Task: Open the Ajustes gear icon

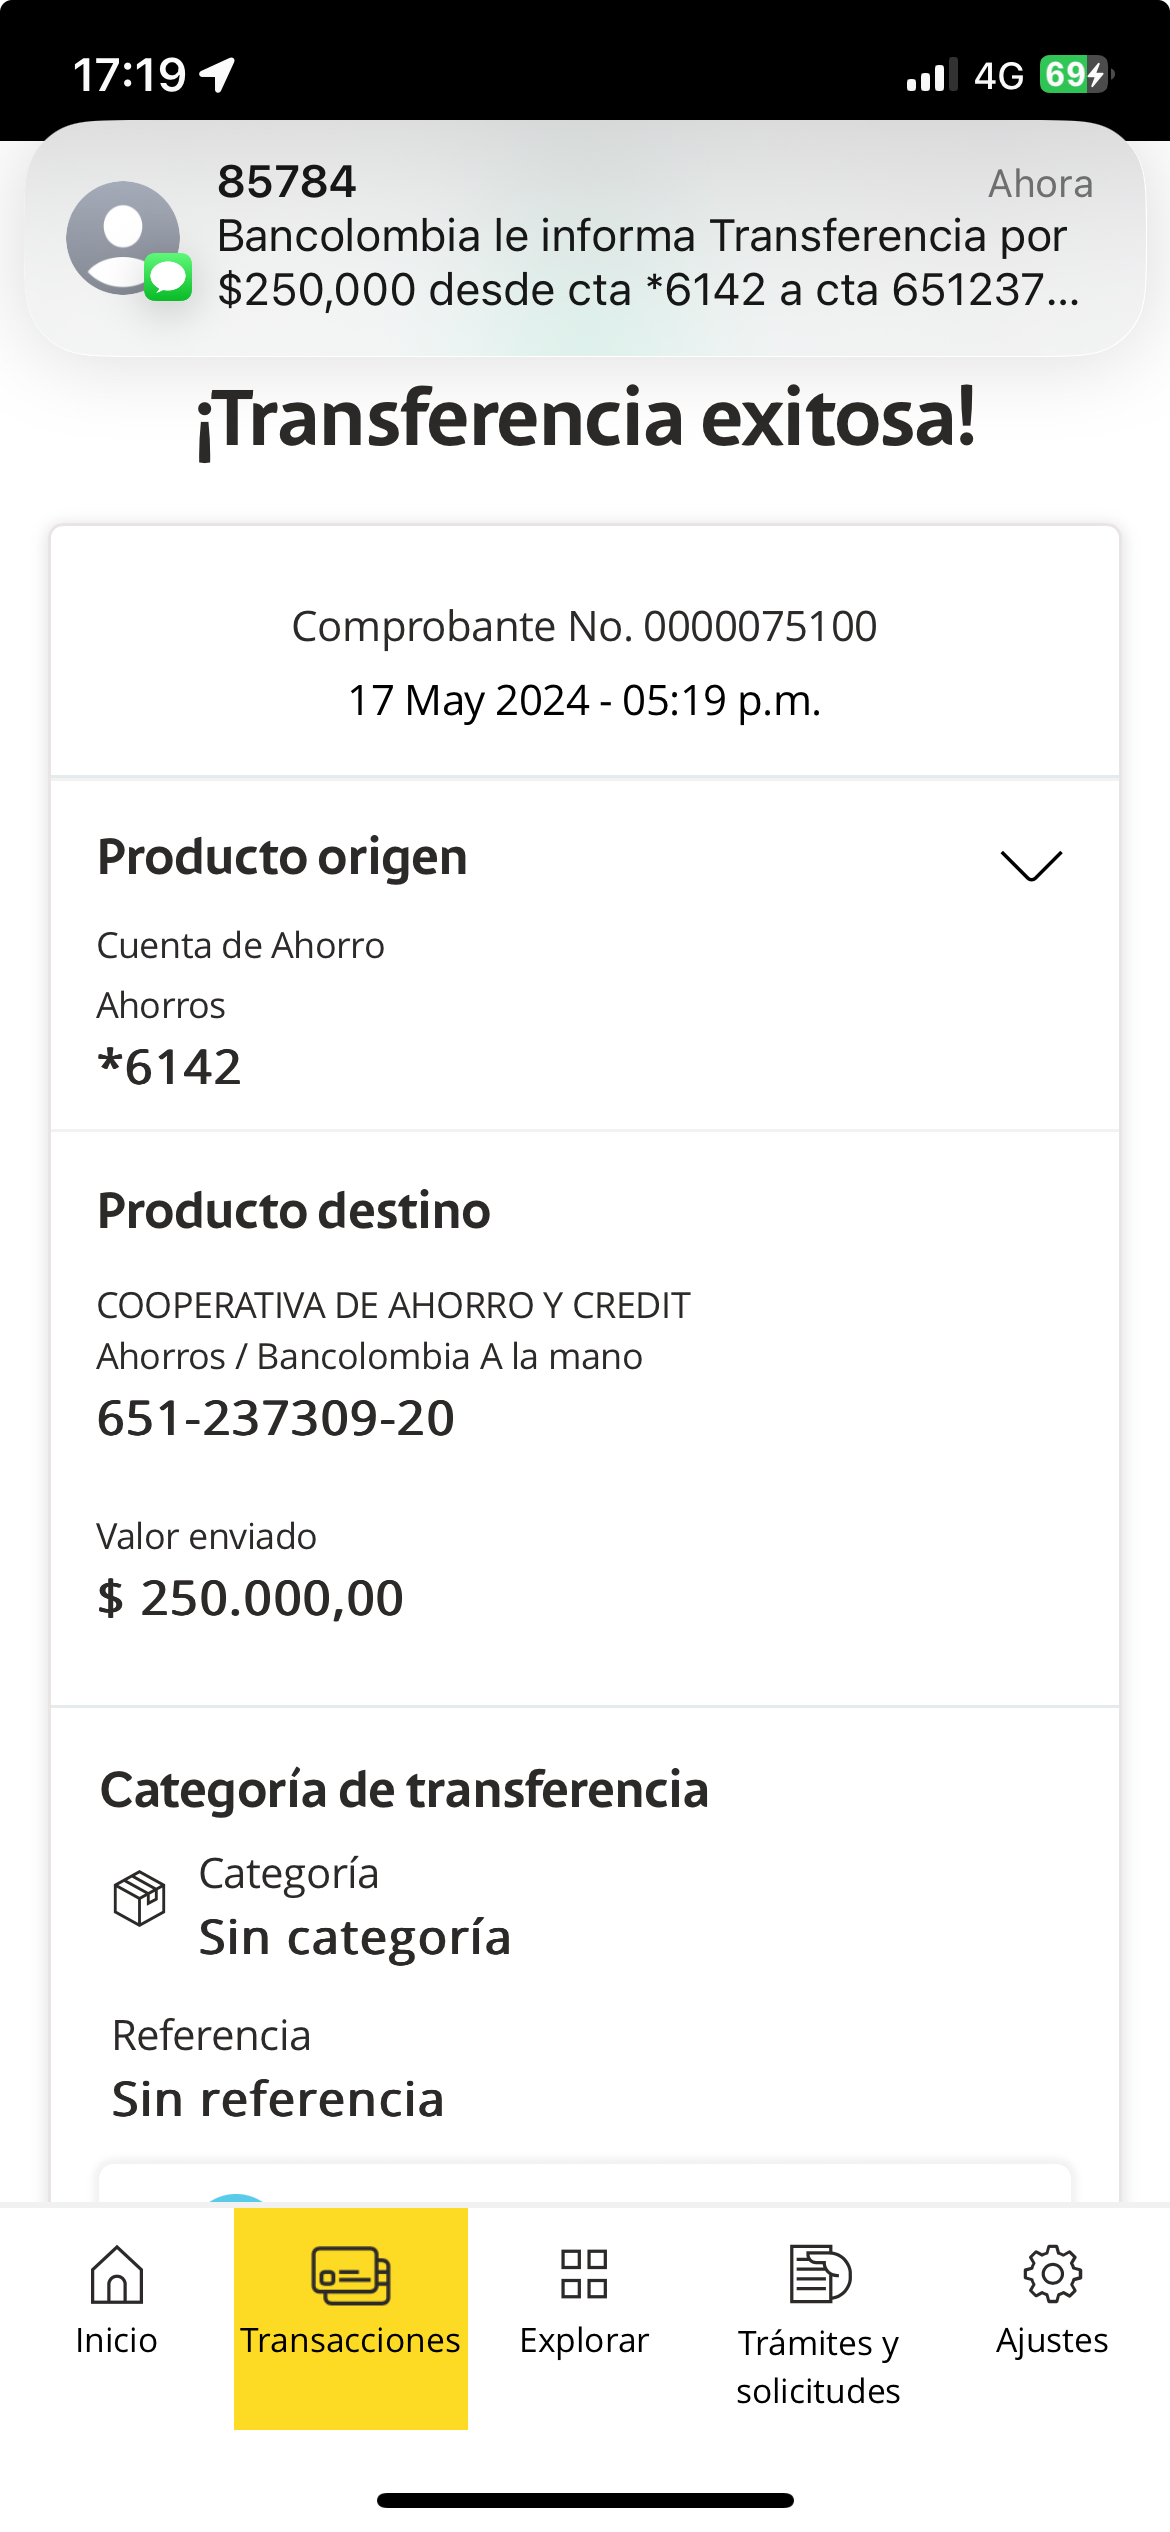Action: [1052, 2275]
